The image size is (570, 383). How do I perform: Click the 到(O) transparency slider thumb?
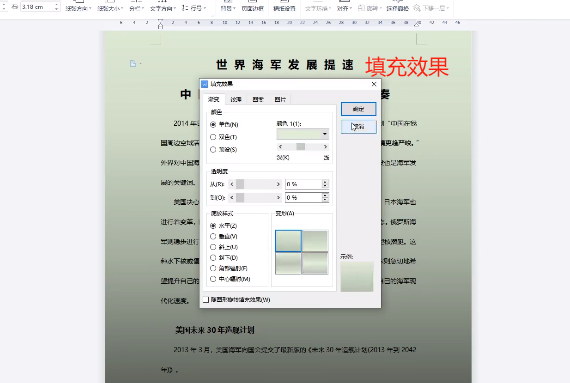click(x=240, y=197)
